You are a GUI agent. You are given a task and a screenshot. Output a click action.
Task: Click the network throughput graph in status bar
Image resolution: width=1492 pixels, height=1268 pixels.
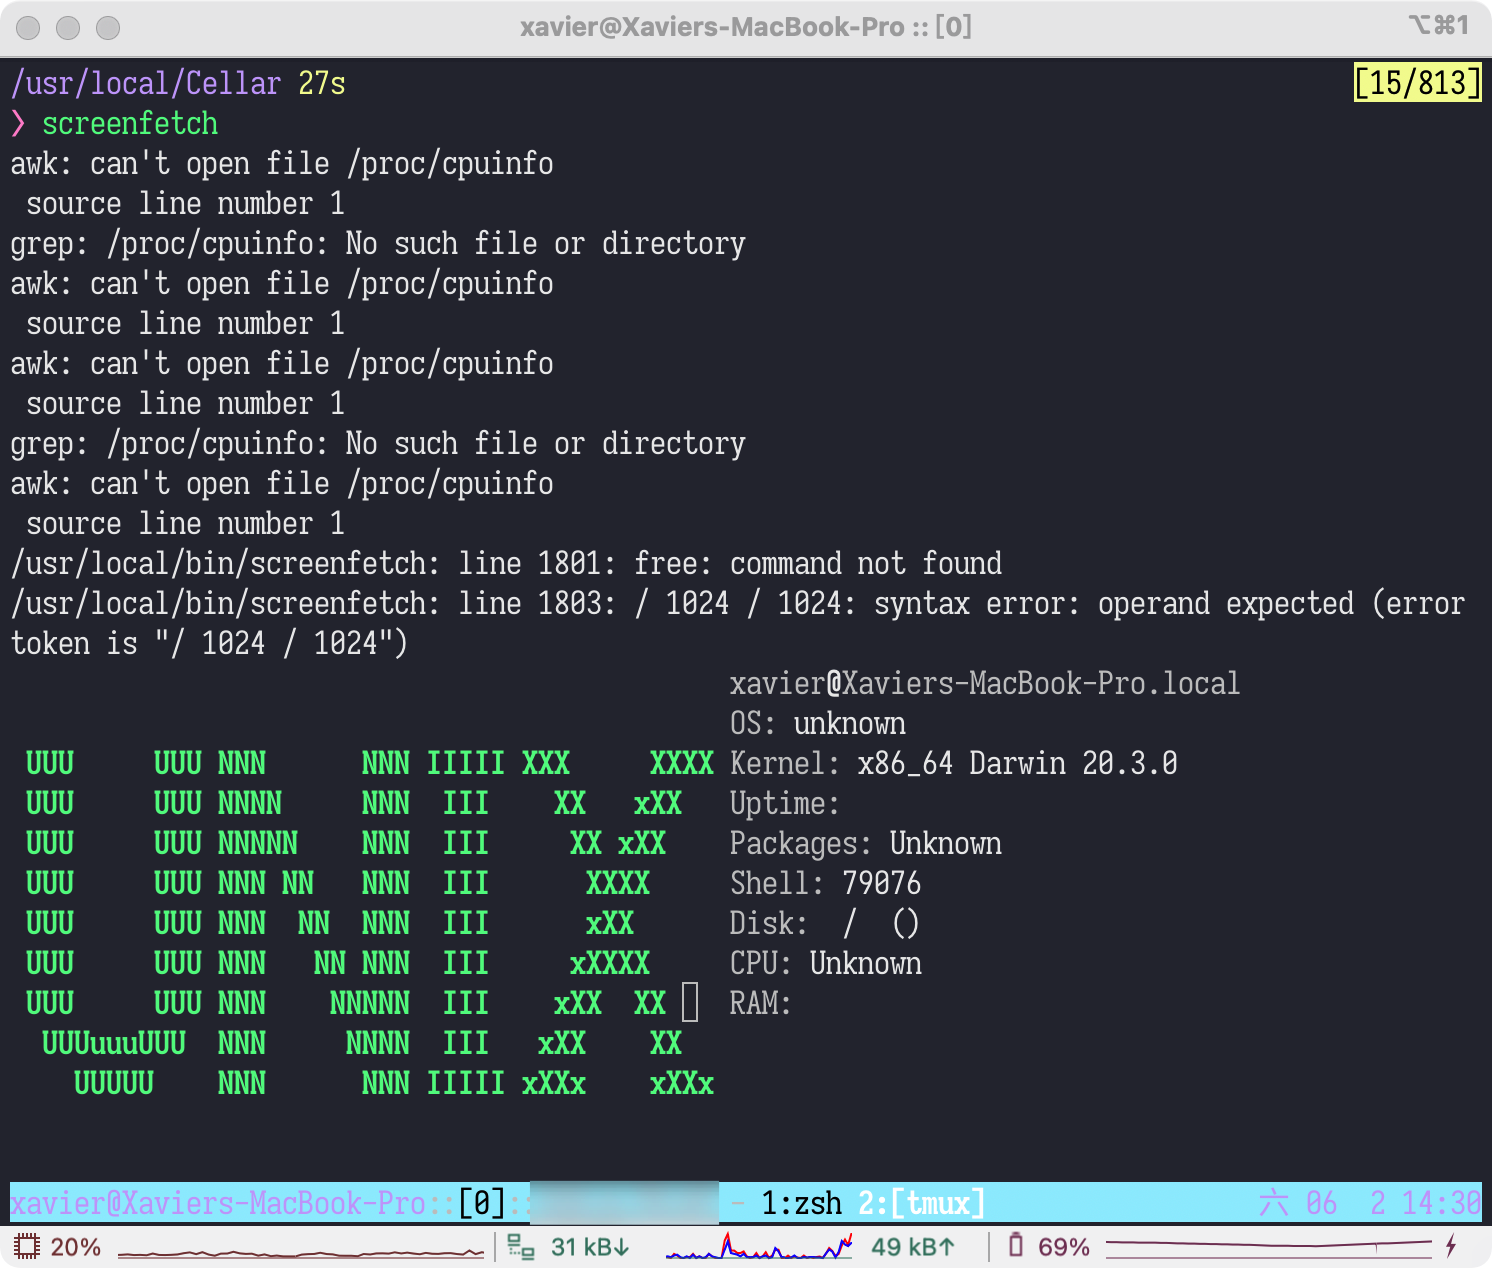pyautogui.click(x=759, y=1246)
